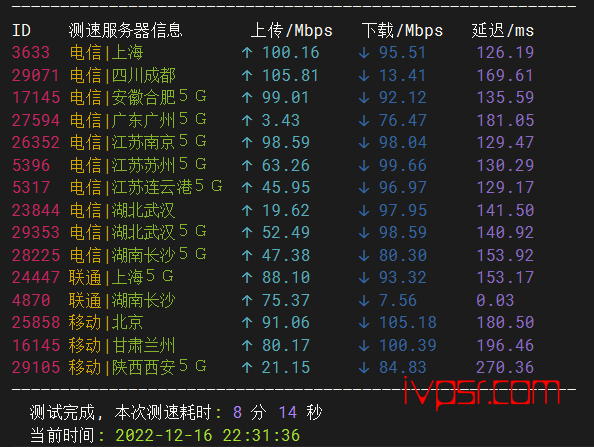
Task: Click the download arrow next to 13.41
Action: [364, 75]
